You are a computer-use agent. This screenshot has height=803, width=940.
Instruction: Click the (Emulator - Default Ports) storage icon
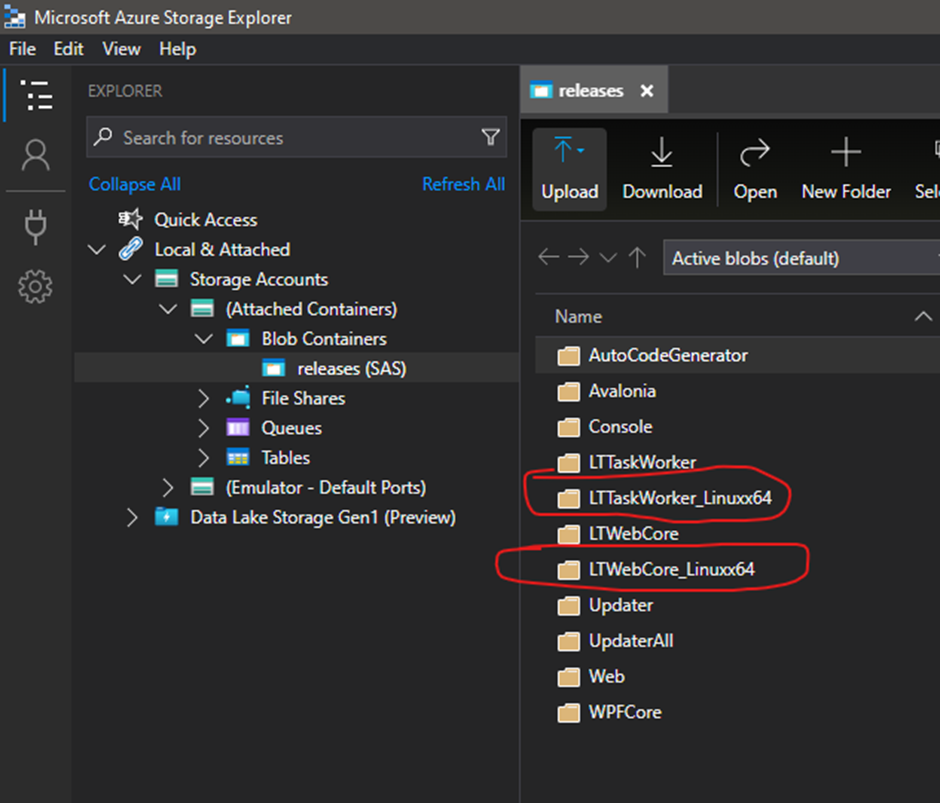202,487
